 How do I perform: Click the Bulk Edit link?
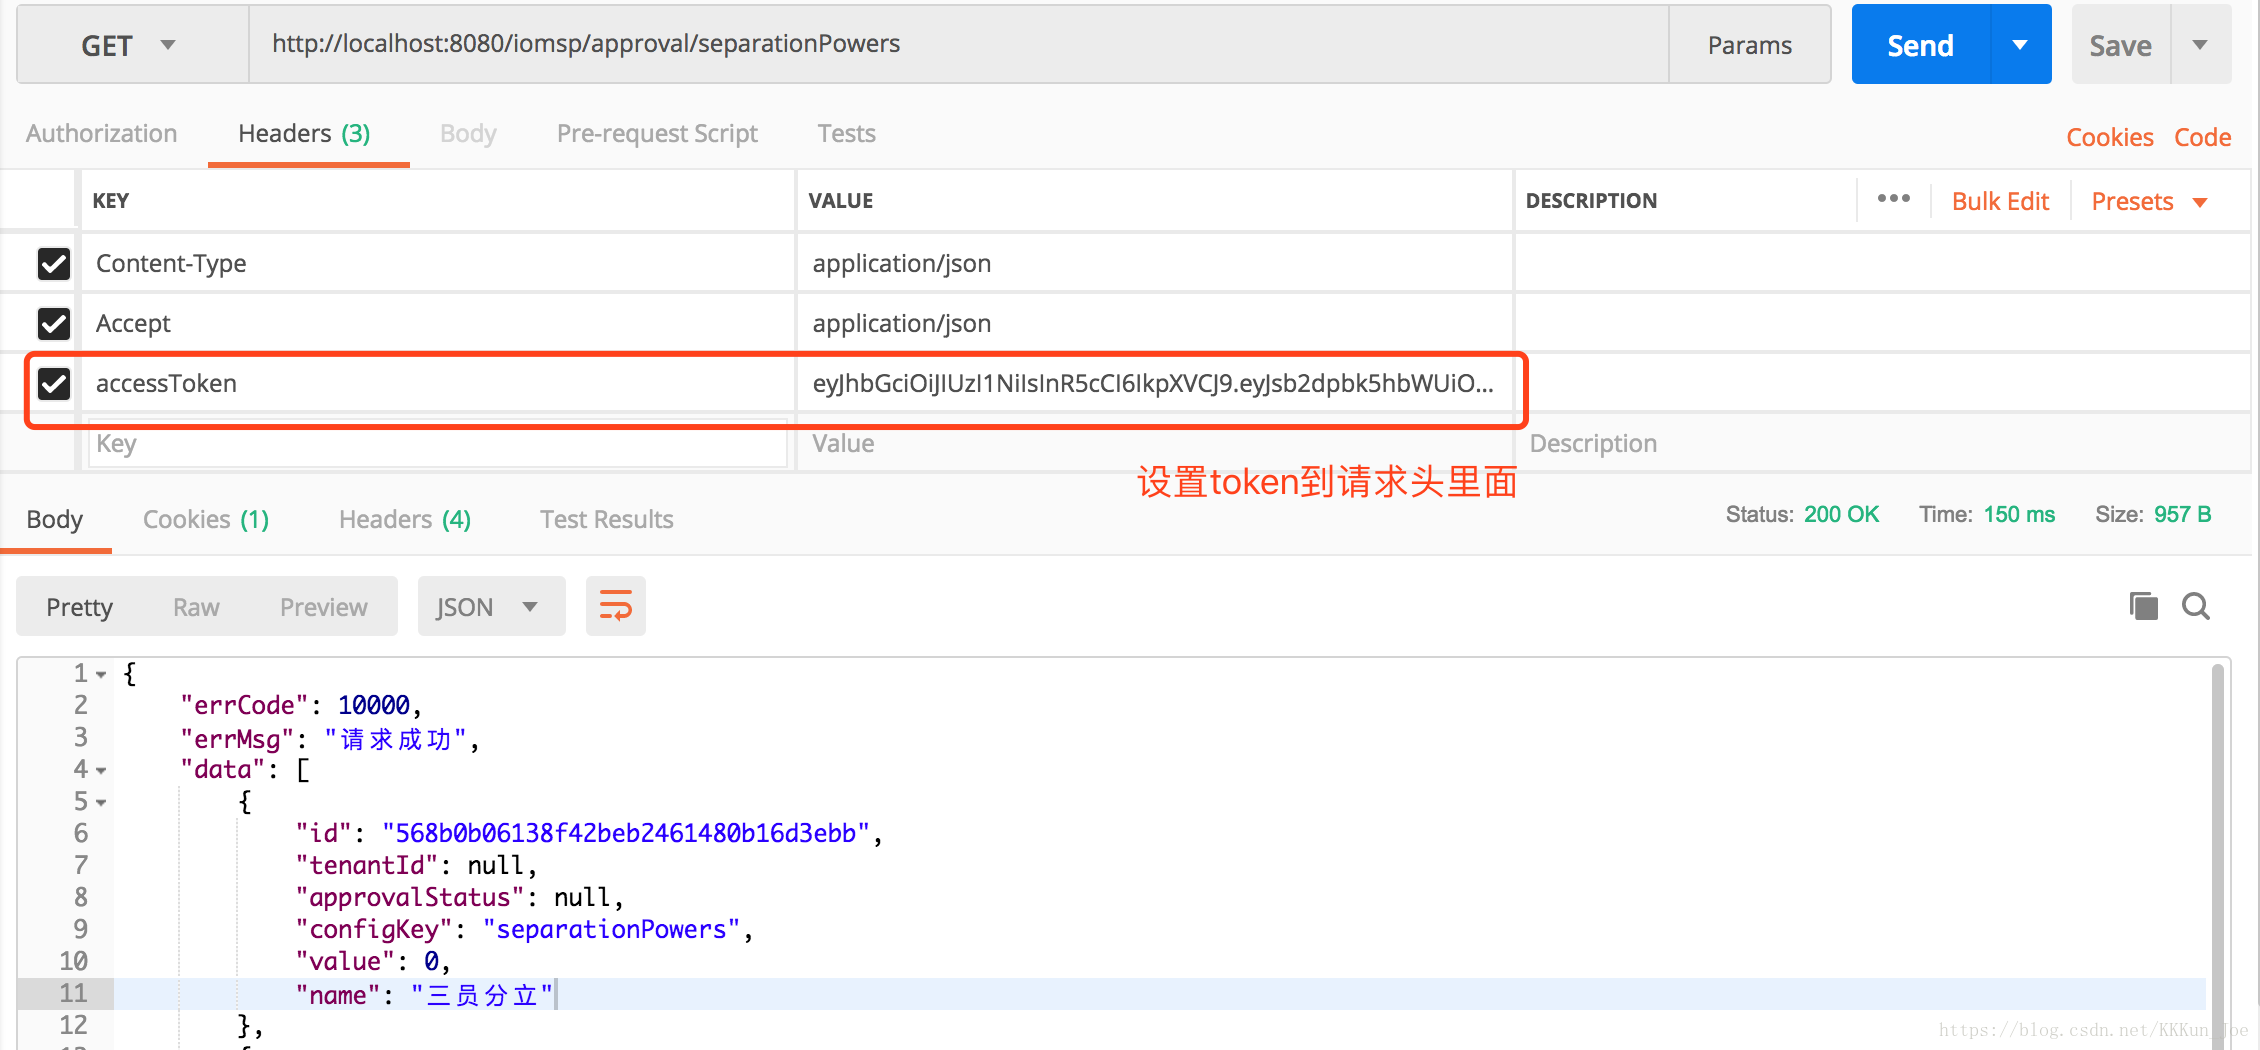[x=2000, y=201]
